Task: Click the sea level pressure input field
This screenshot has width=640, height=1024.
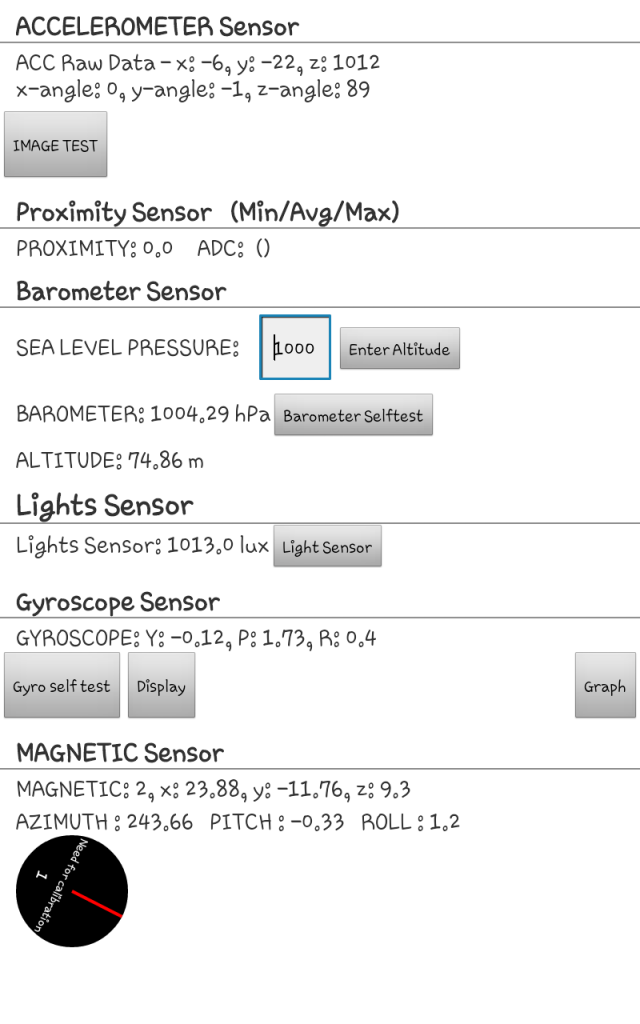Action: point(295,347)
